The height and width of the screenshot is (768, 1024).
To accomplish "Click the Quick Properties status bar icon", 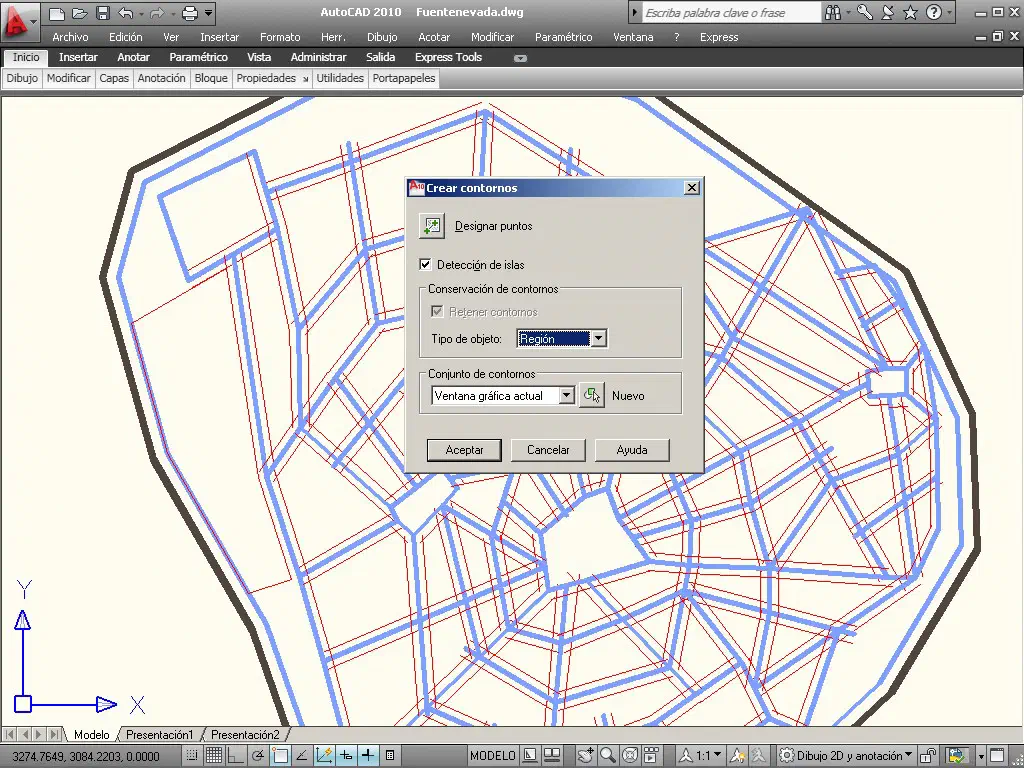I will point(390,756).
